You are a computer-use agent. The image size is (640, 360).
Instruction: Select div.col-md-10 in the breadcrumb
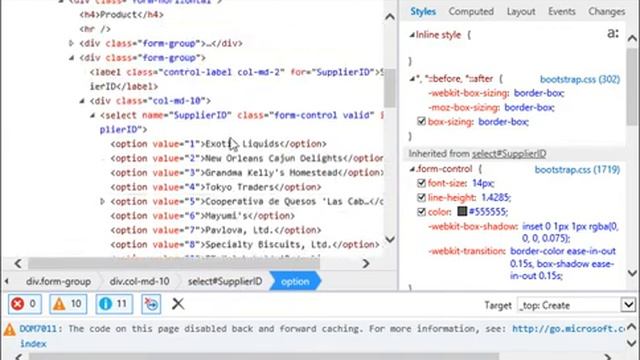point(139,282)
